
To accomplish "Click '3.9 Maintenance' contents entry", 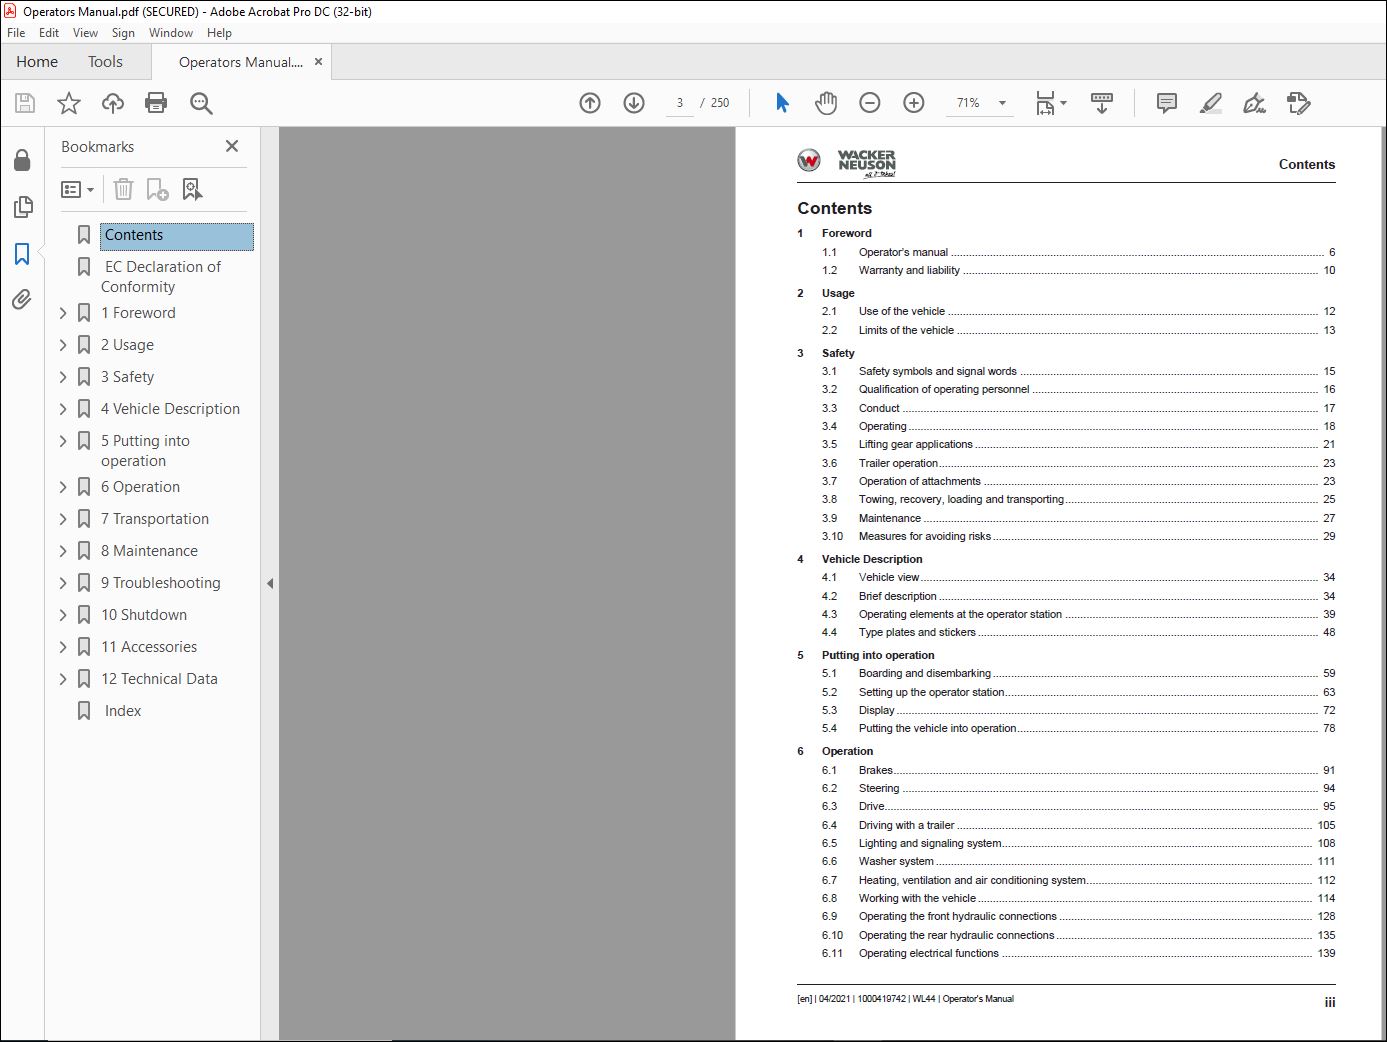I will point(1078,518).
